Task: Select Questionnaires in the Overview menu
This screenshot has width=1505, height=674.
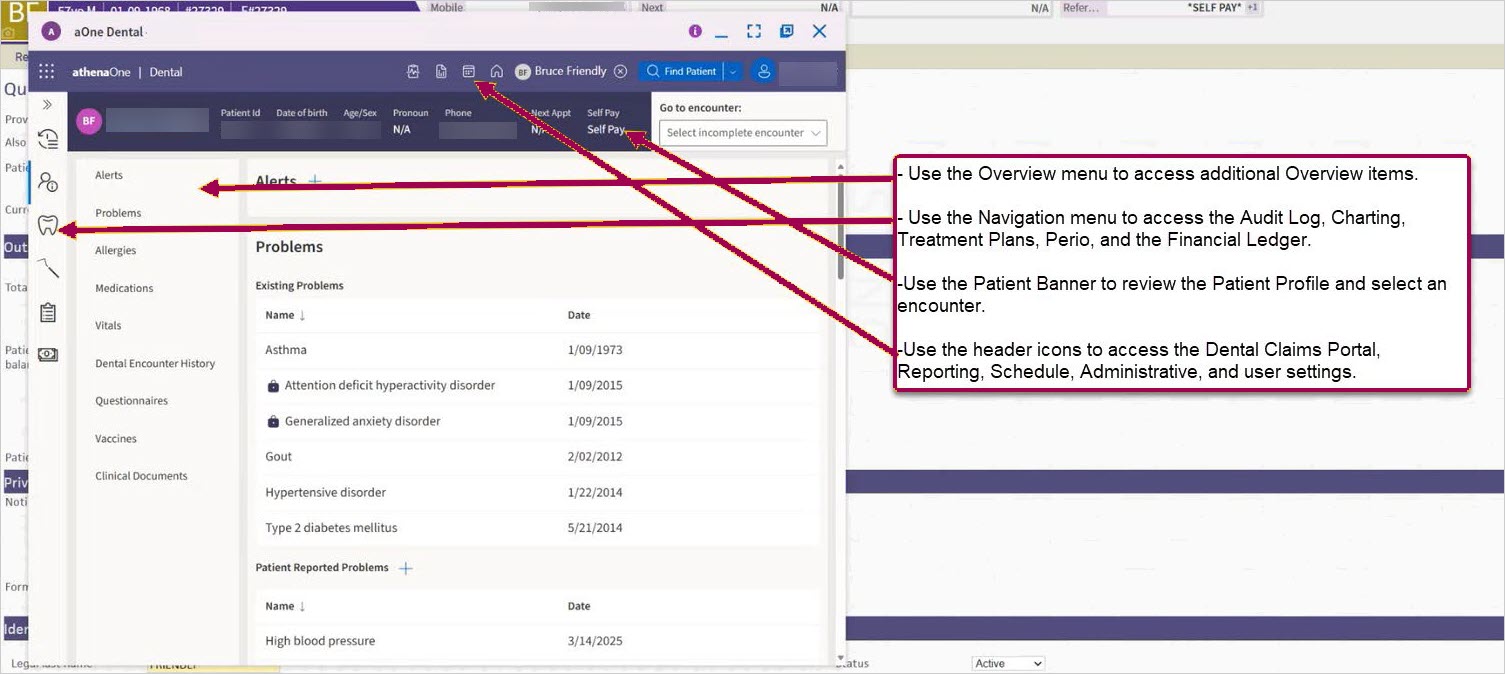Action: [x=131, y=400]
